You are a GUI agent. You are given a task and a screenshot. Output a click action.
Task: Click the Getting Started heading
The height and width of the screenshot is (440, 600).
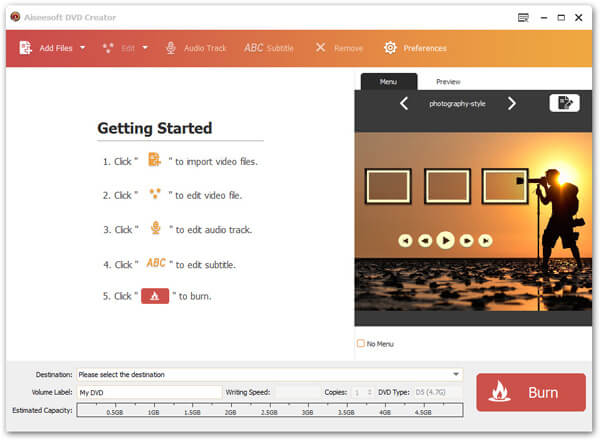click(x=155, y=128)
